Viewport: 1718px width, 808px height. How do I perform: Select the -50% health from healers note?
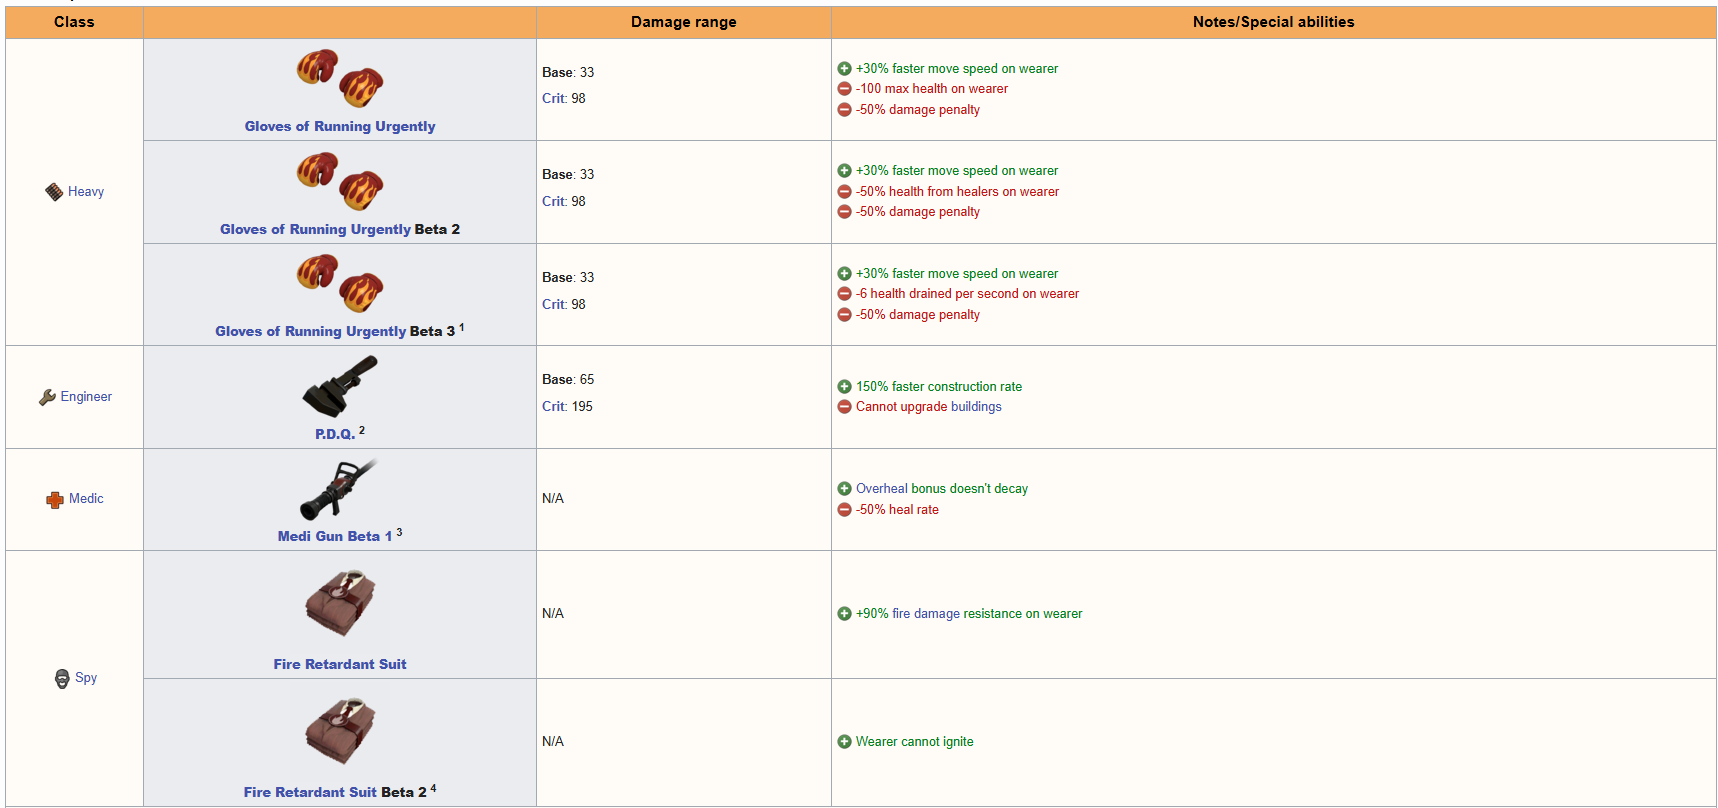(957, 192)
